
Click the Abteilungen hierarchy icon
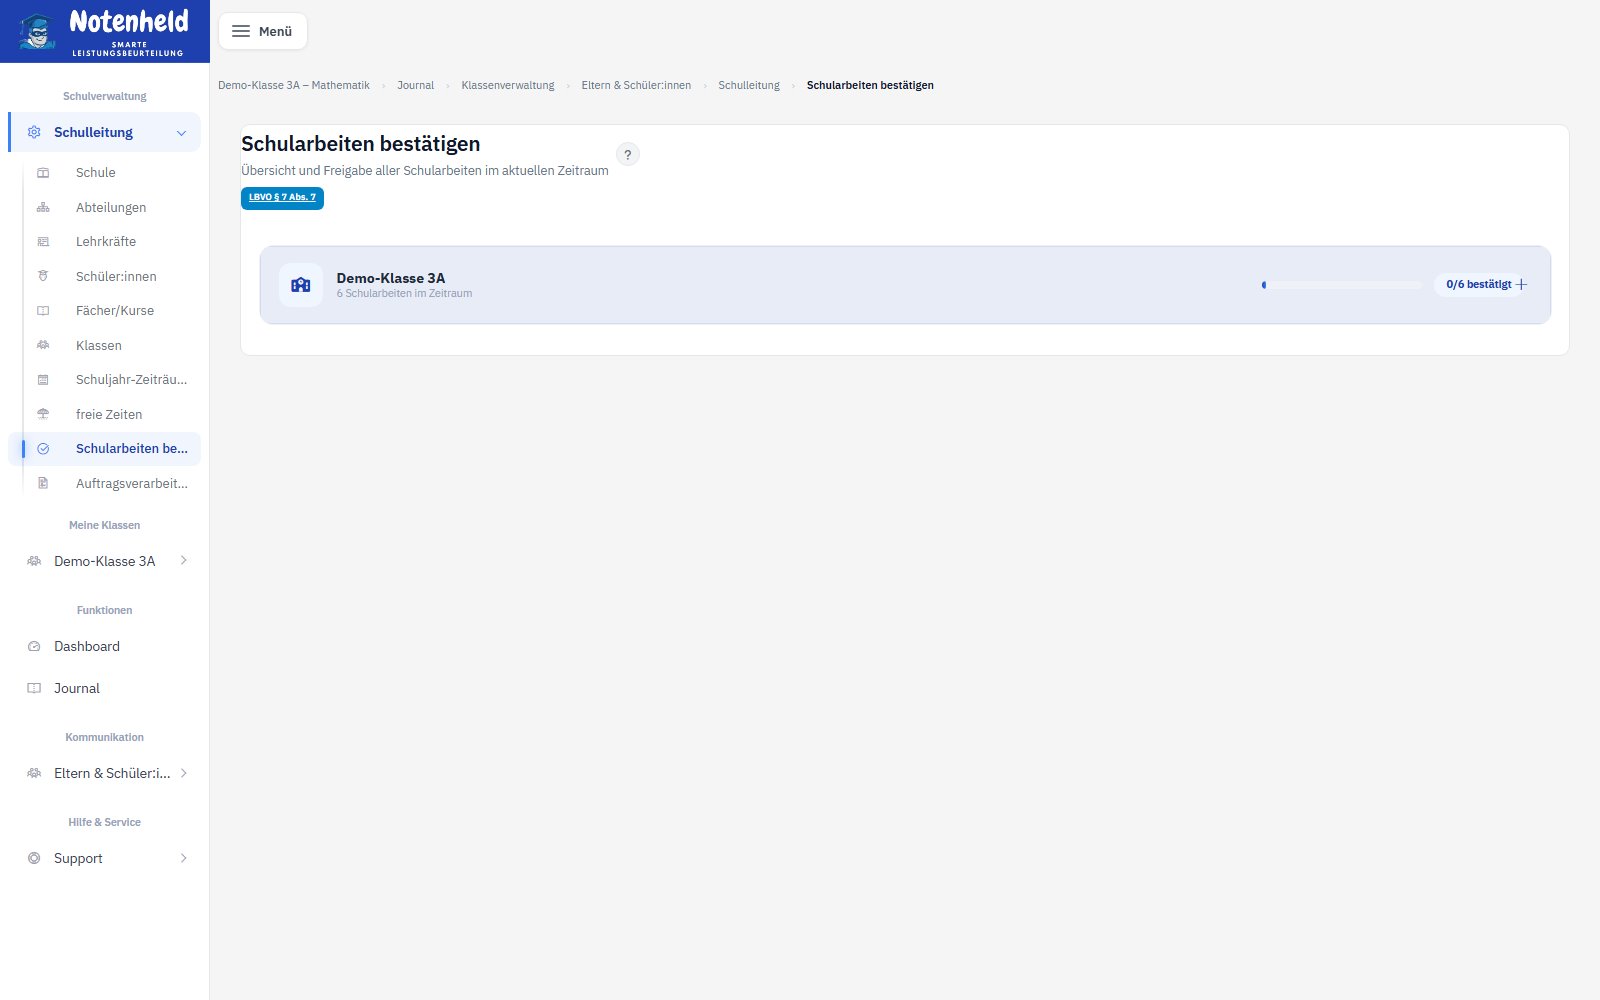(x=43, y=207)
